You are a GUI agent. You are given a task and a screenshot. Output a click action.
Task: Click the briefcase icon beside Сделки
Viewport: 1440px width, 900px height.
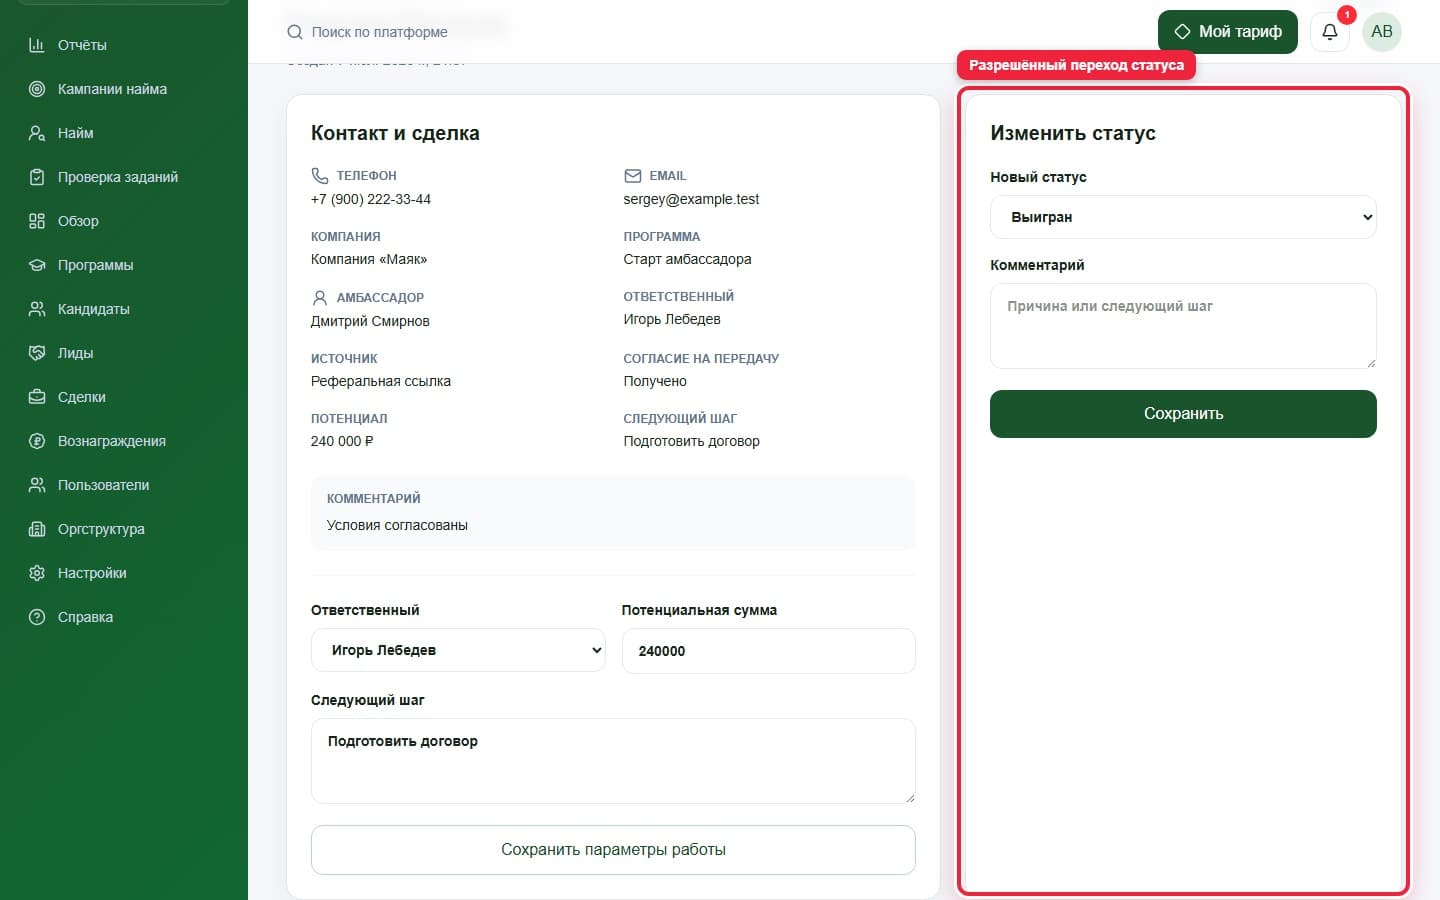click(37, 397)
